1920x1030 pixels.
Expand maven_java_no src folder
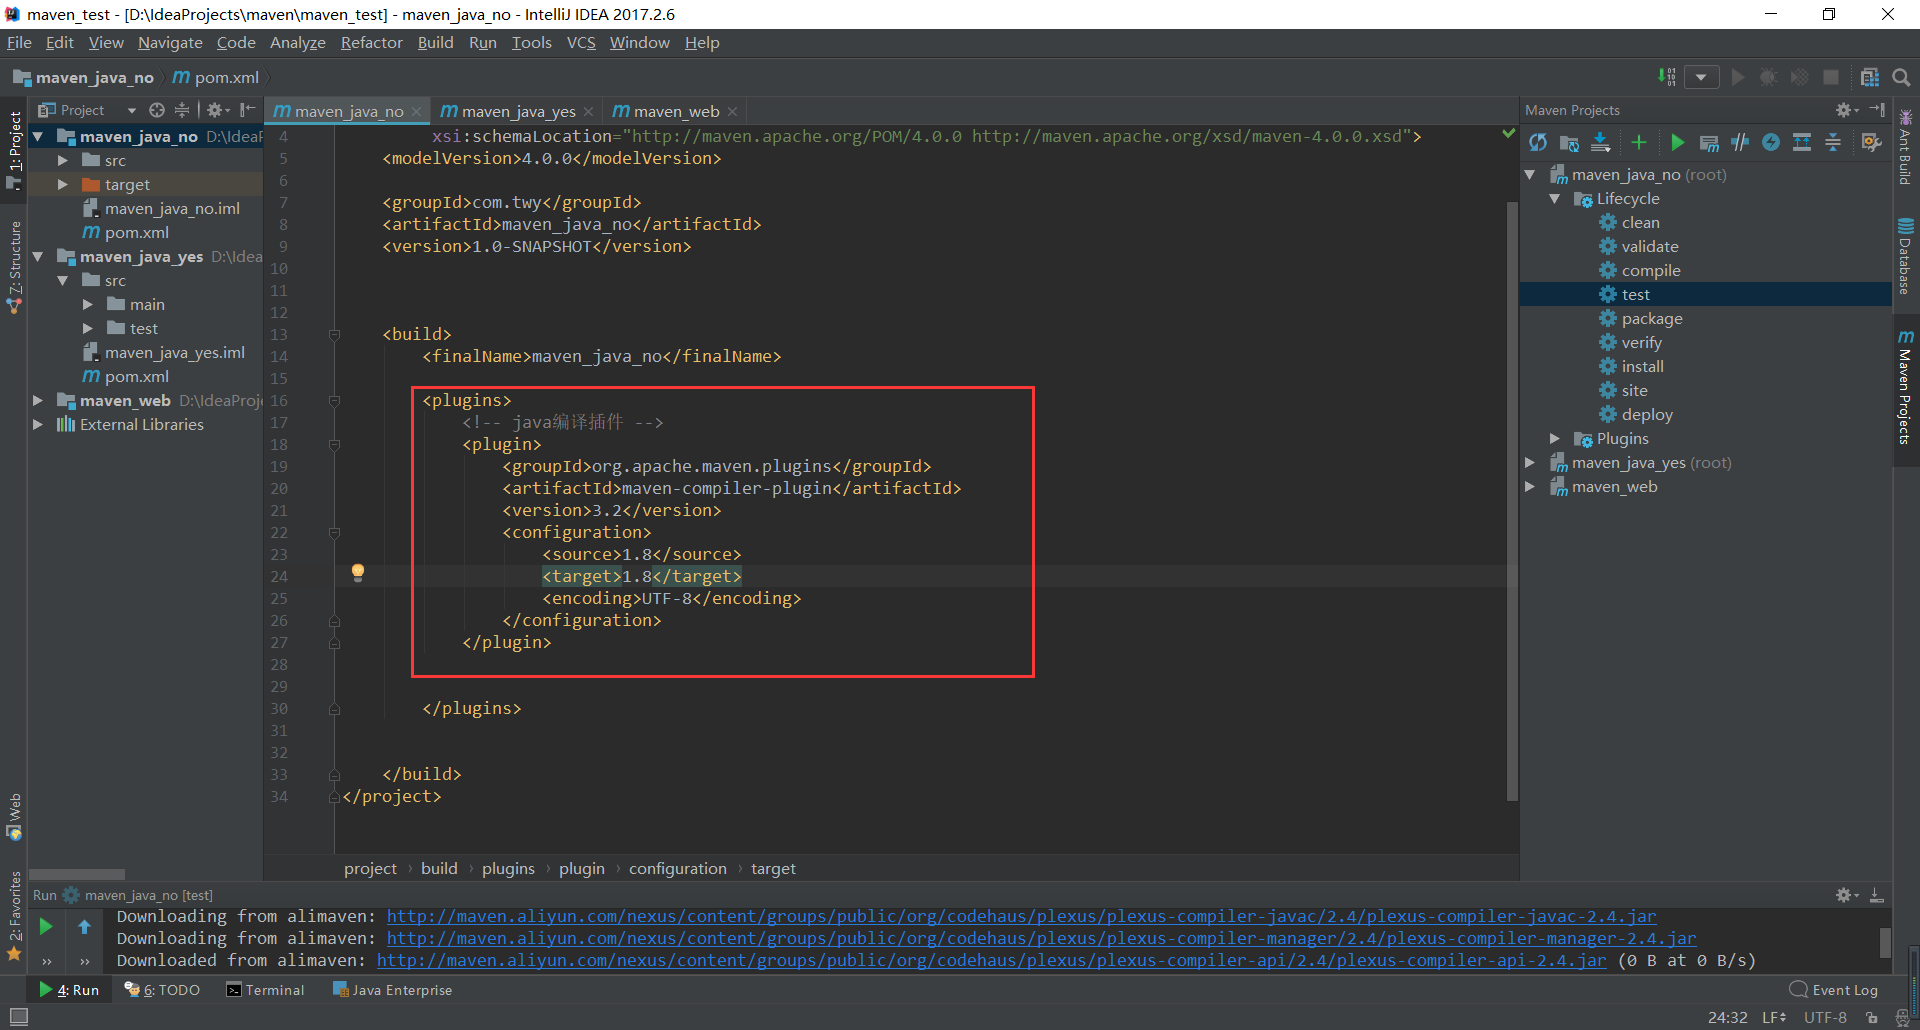click(63, 160)
